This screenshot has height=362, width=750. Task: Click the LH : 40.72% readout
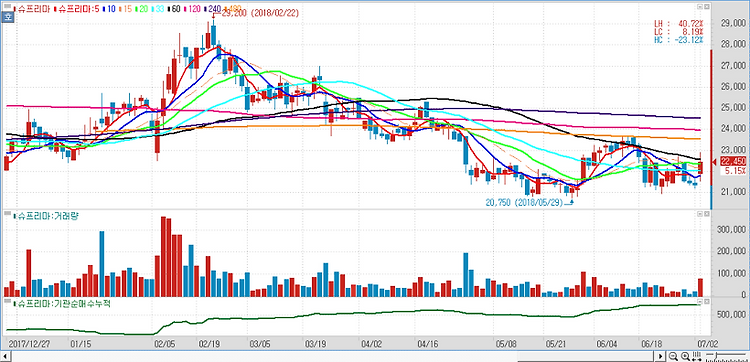[678, 23]
